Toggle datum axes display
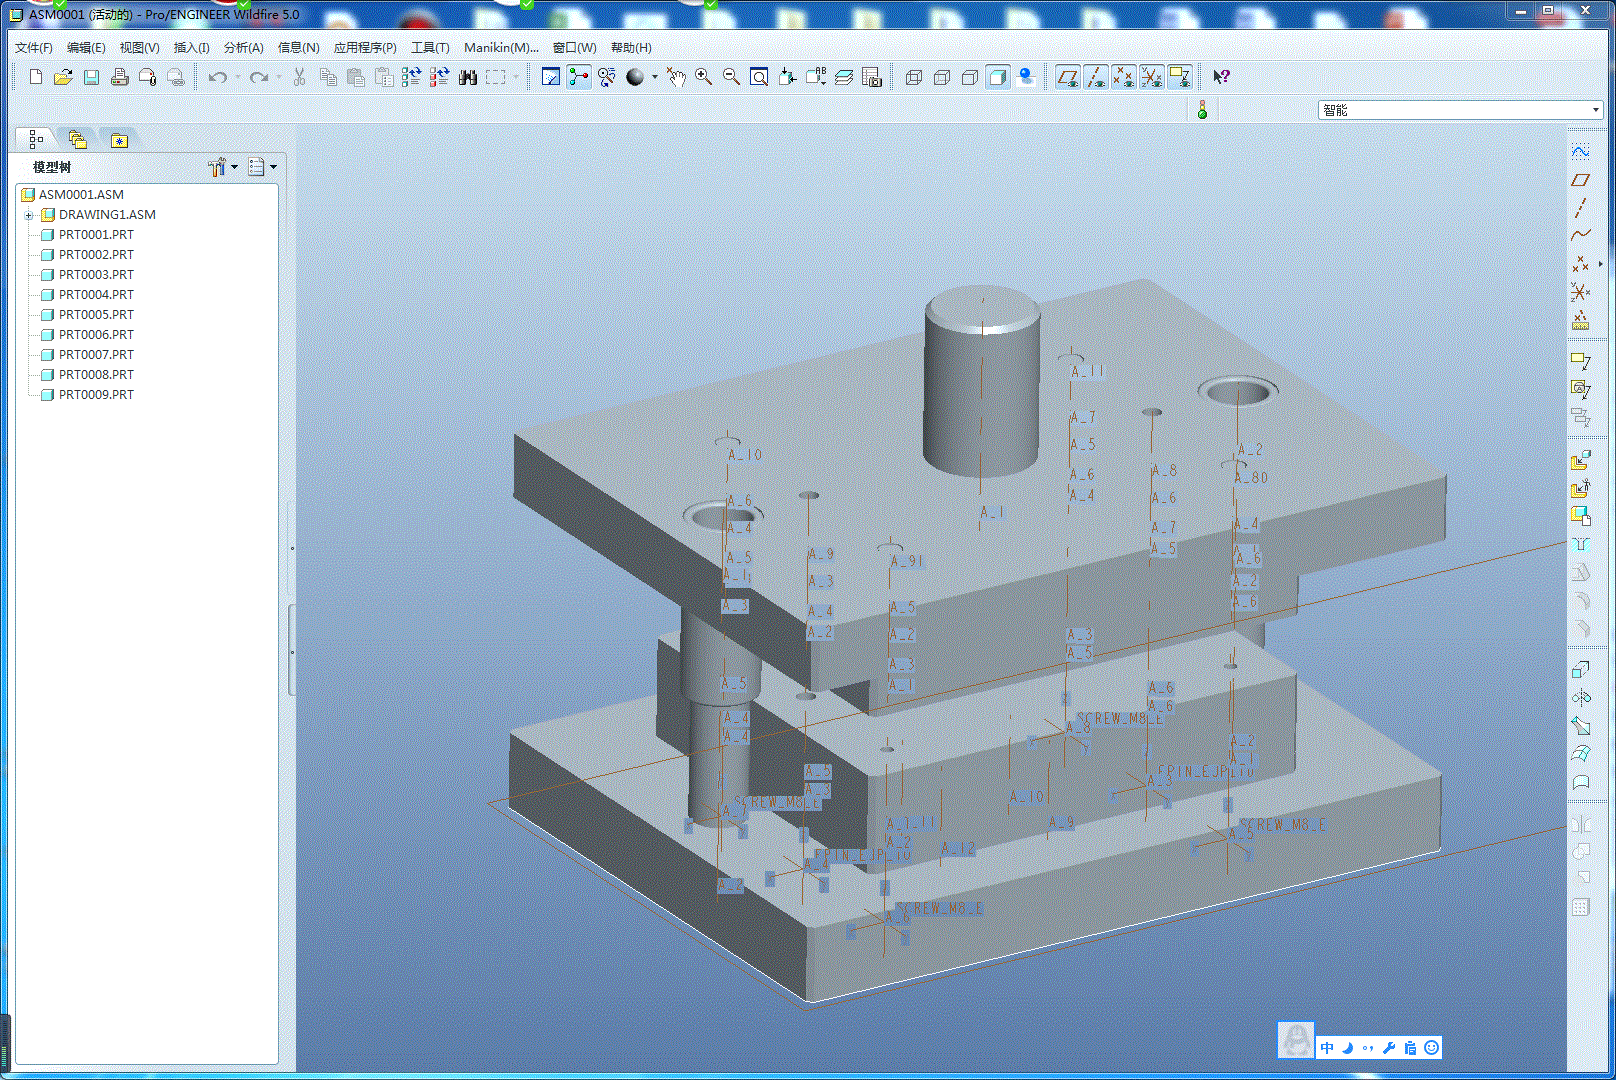Image resolution: width=1616 pixels, height=1080 pixels. click(x=1096, y=77)
